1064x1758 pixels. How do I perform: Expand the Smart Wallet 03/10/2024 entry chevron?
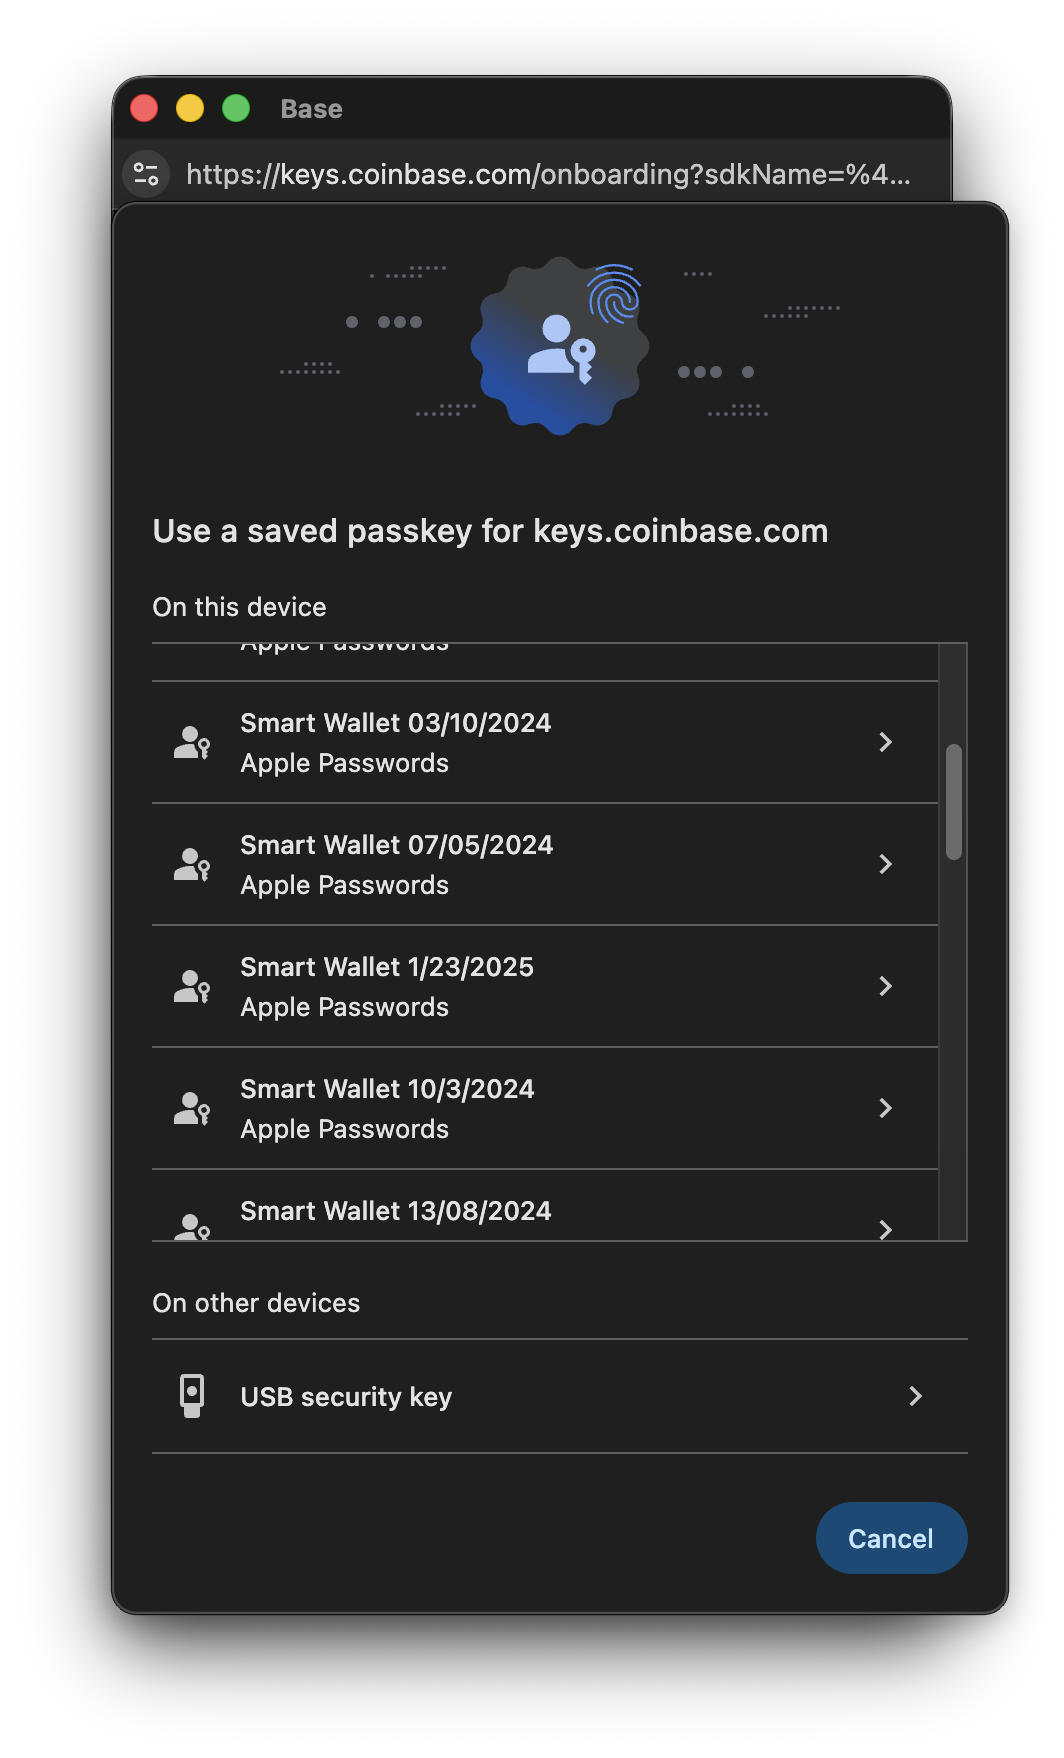click(x=885, y=743)
